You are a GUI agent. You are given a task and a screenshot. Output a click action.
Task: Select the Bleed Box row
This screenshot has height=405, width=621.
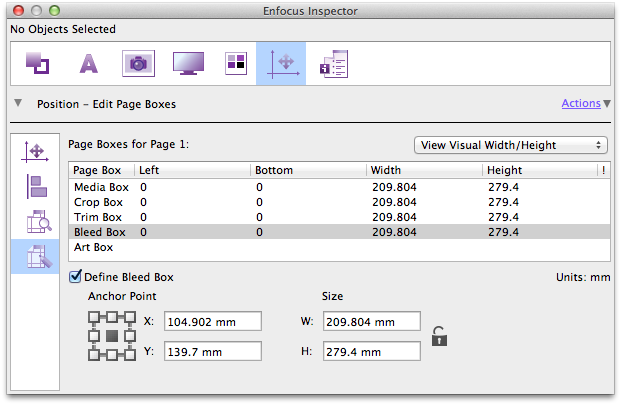pyautogui.click(x=339, y=232)
